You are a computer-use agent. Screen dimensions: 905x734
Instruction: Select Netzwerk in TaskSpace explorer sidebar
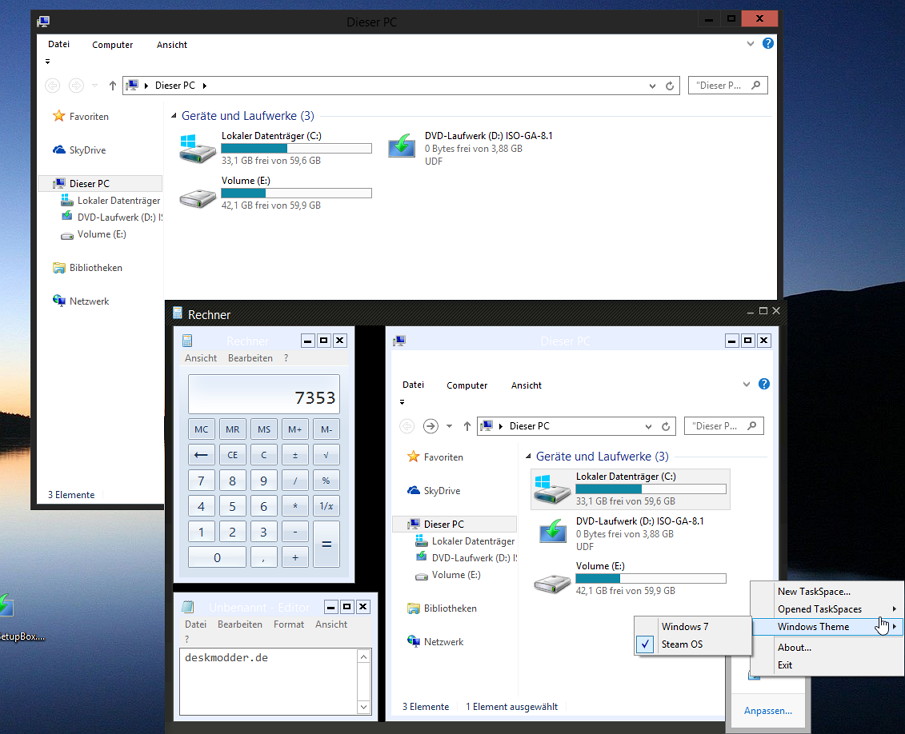(x=435, y=642)
